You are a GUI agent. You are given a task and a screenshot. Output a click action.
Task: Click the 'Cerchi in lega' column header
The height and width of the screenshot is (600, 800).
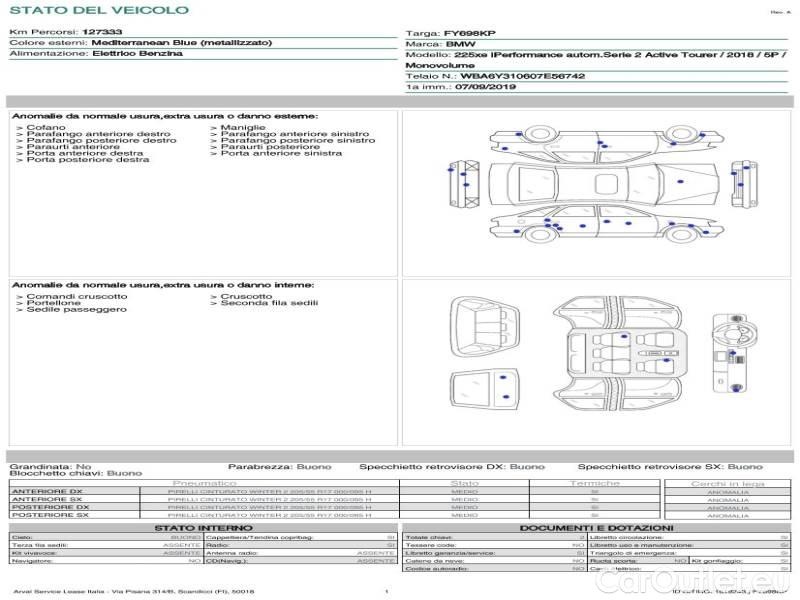(x=728, y=484)
